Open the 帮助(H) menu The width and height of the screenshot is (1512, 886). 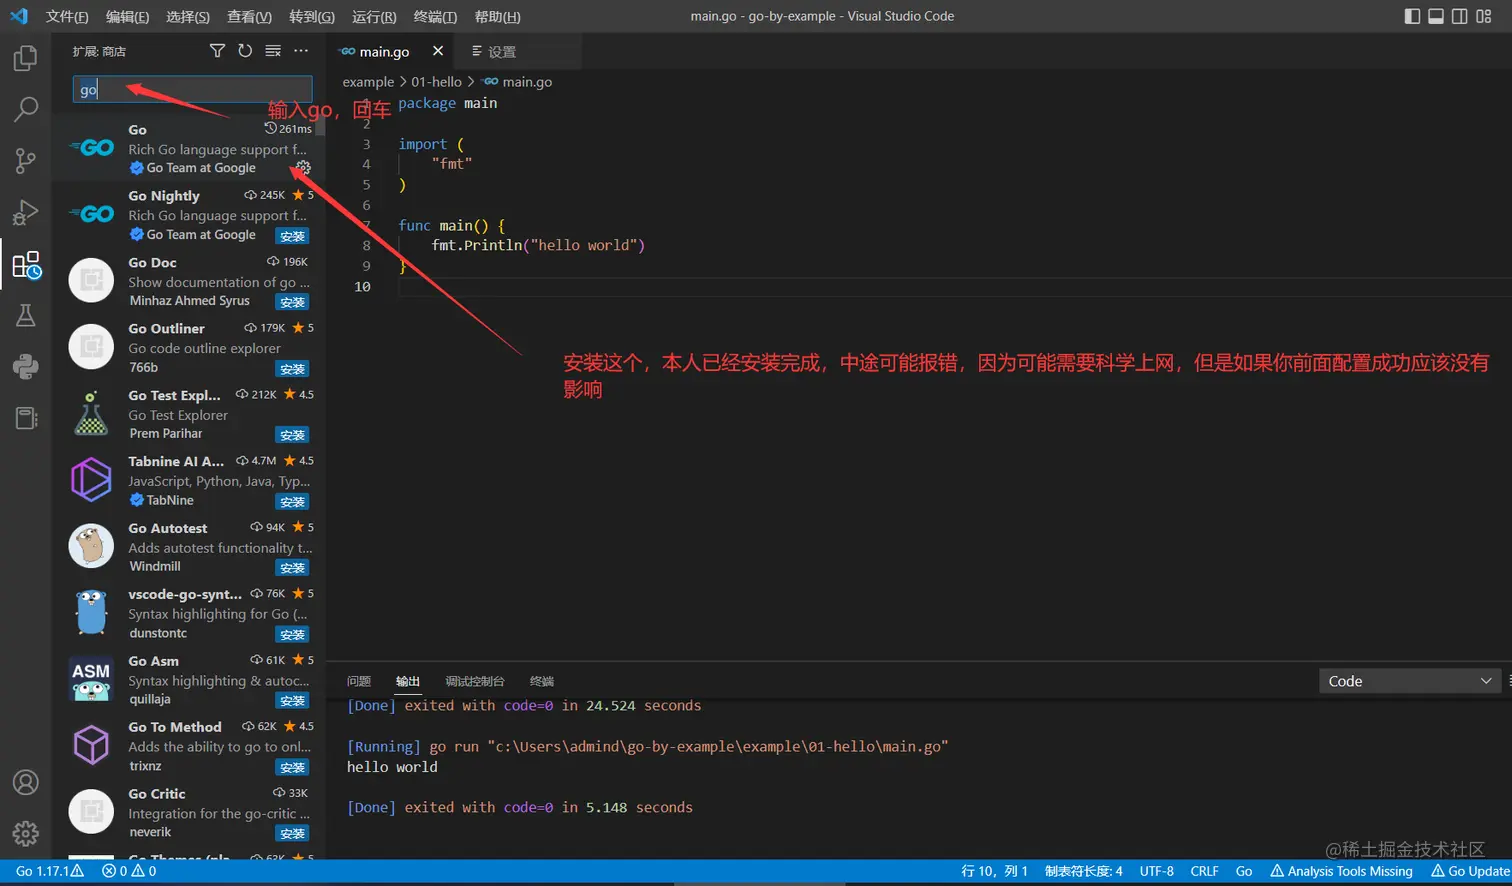[497, 16]
